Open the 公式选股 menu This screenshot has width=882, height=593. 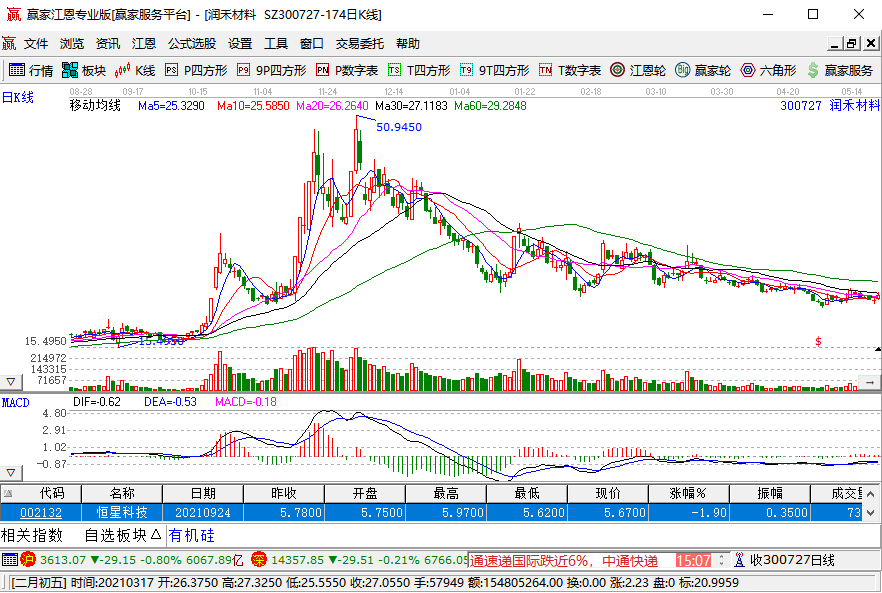(x=192, y=43)
